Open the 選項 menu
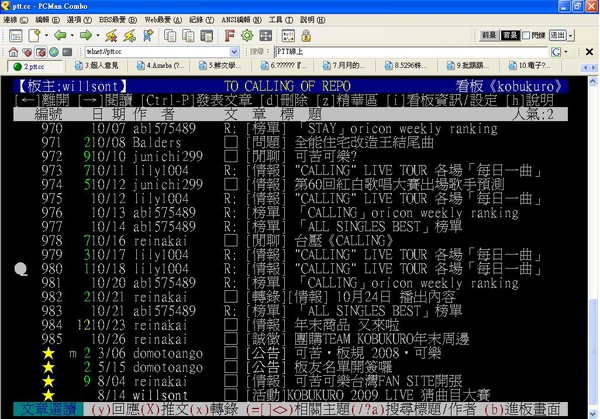The image size is (600, 419). (79, 20)
